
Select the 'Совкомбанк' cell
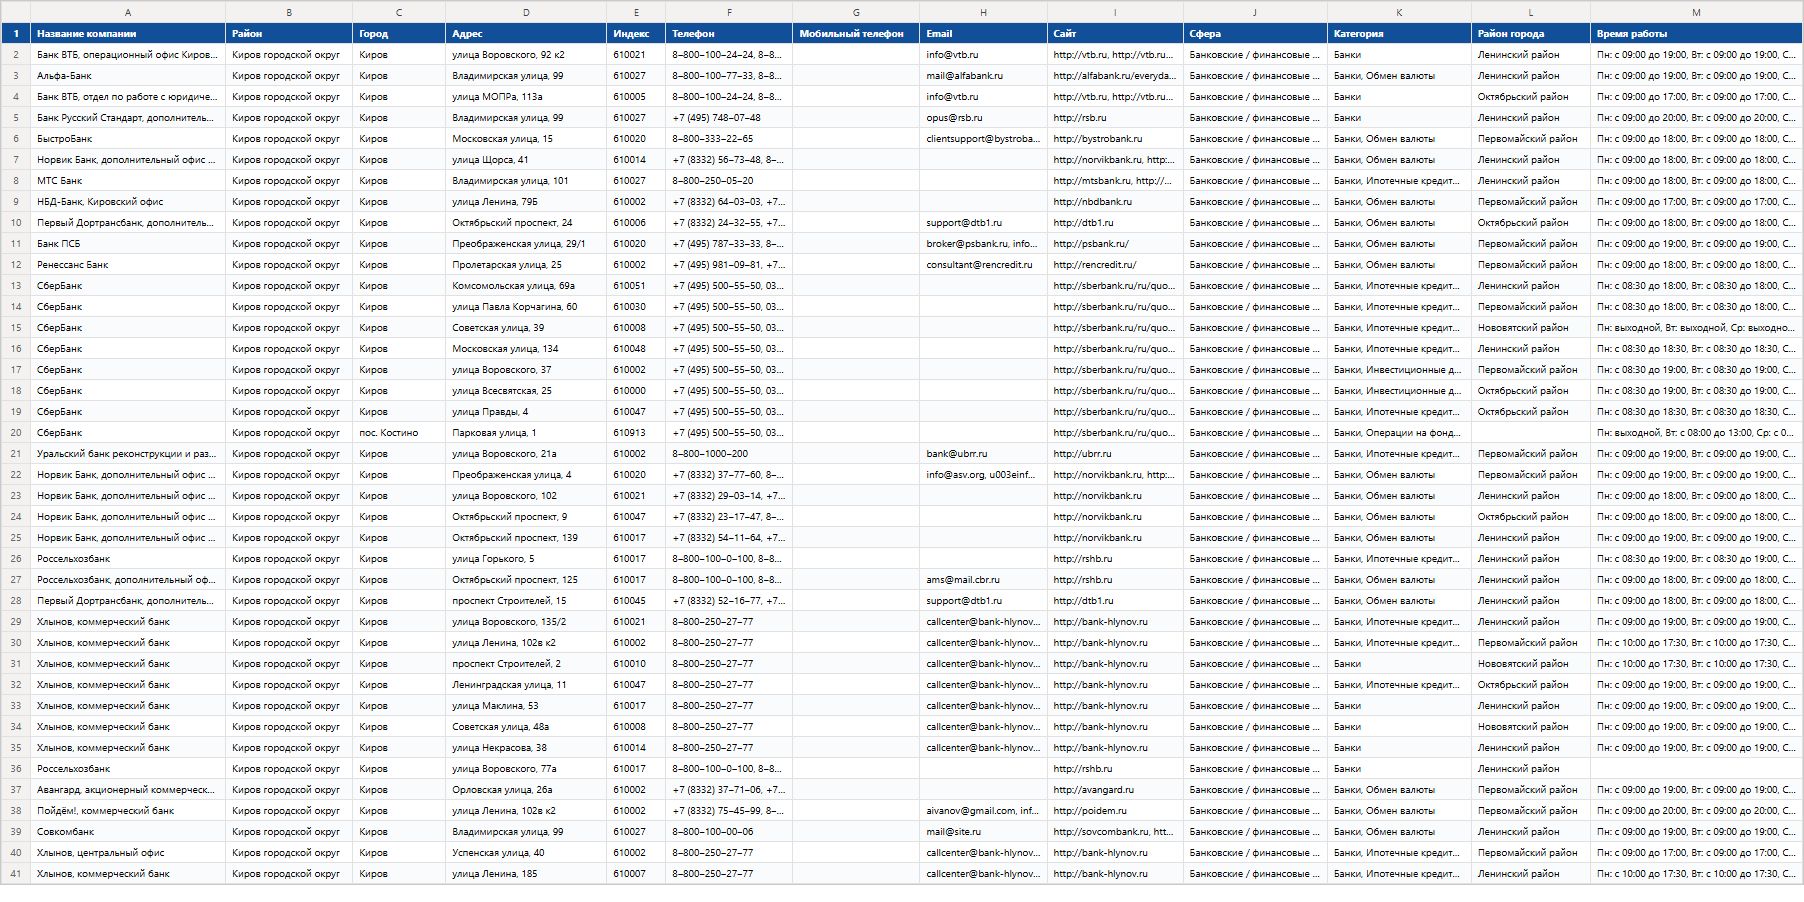tap(128, 832)
